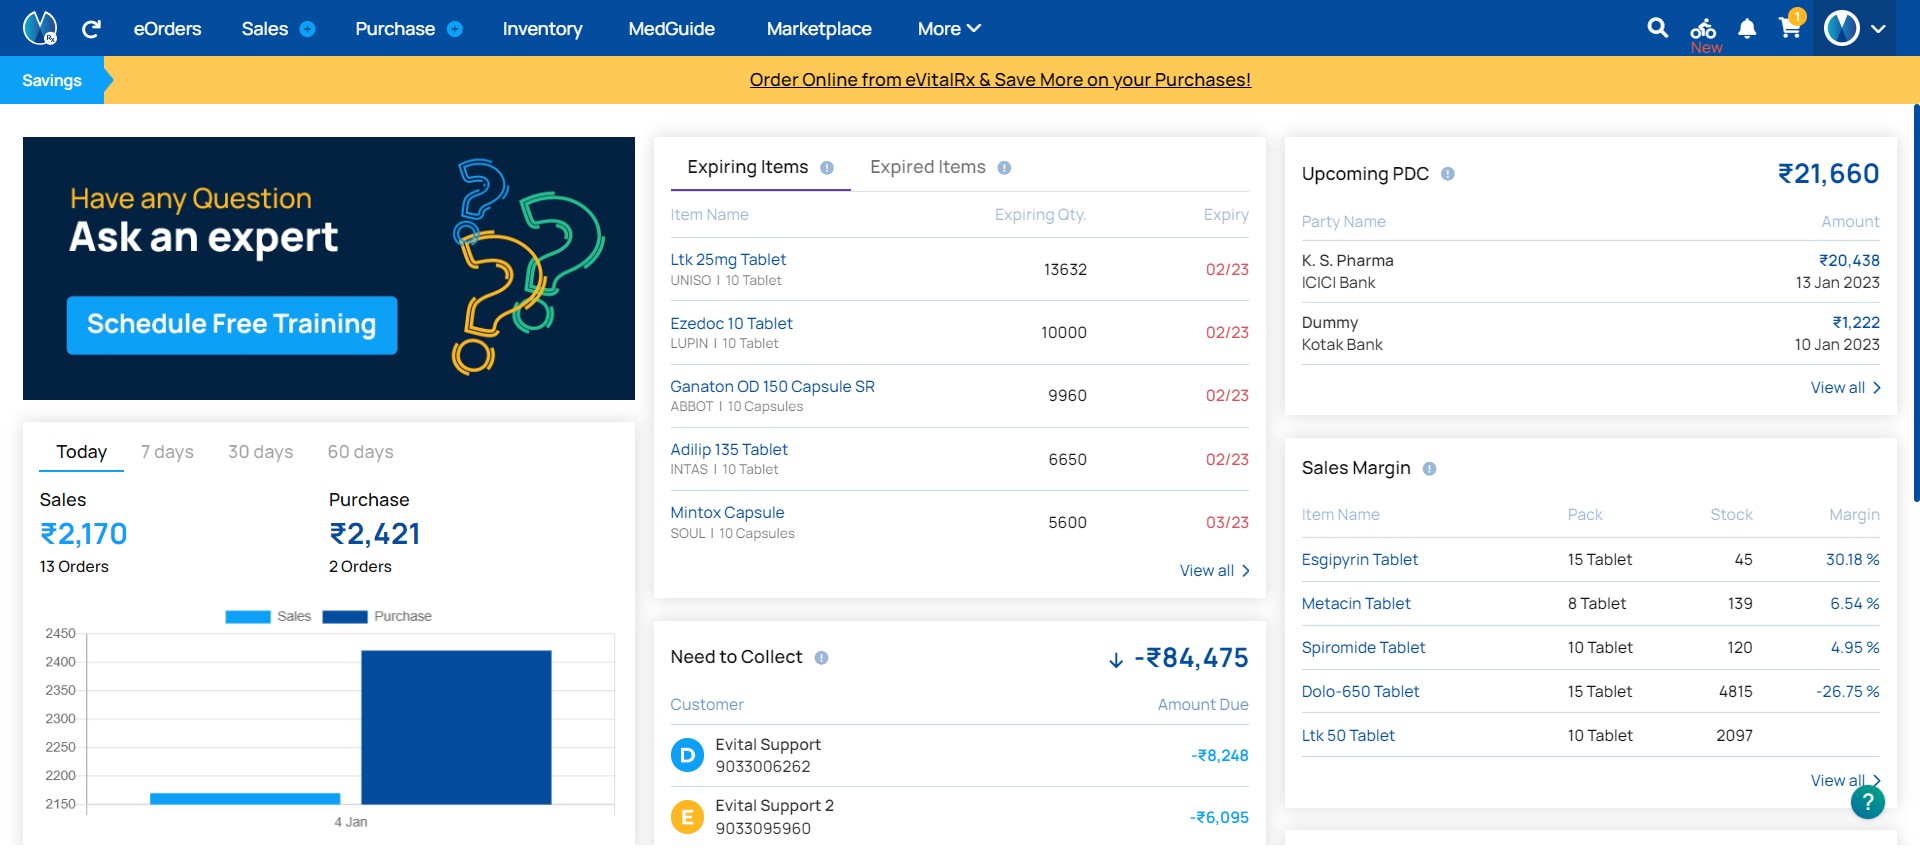Viewport: 1920px width, 854px height.
Task: Click the delivery bike New icon
Action: pyautogui.click(x=1704, y=34)
